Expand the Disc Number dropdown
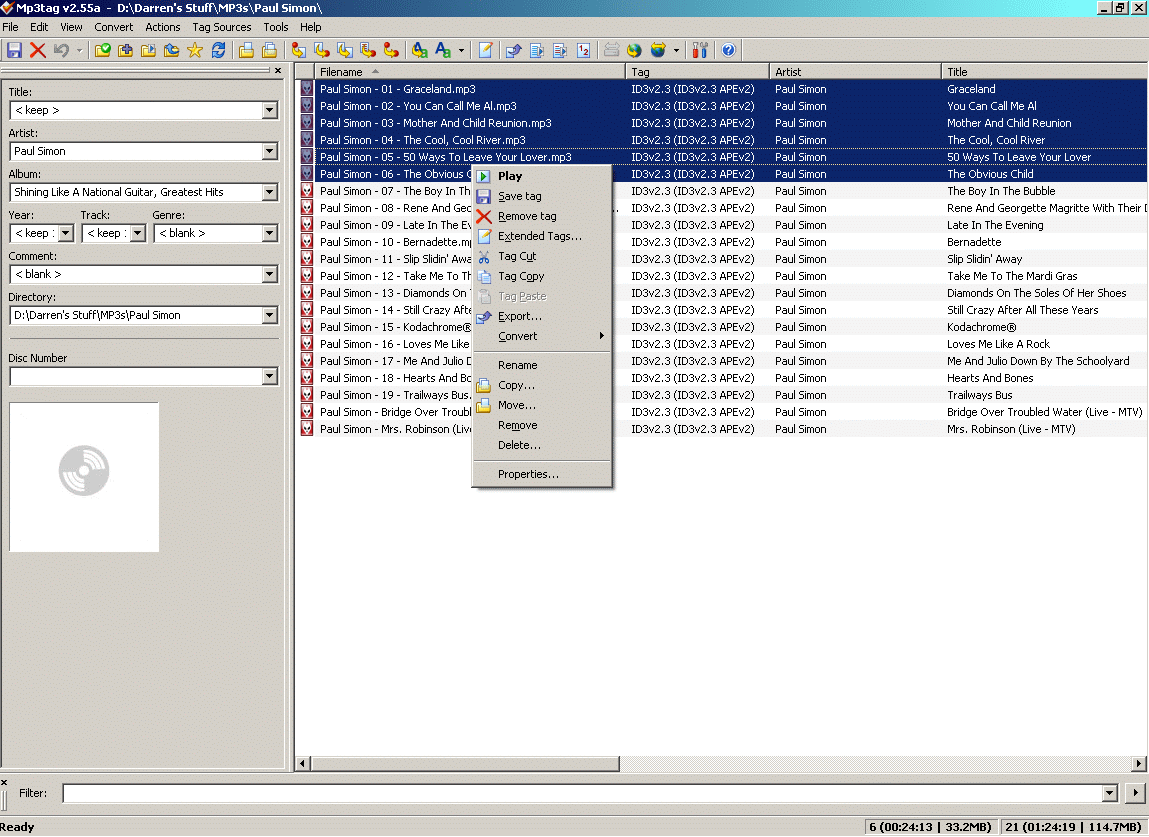 coord(270,377)
